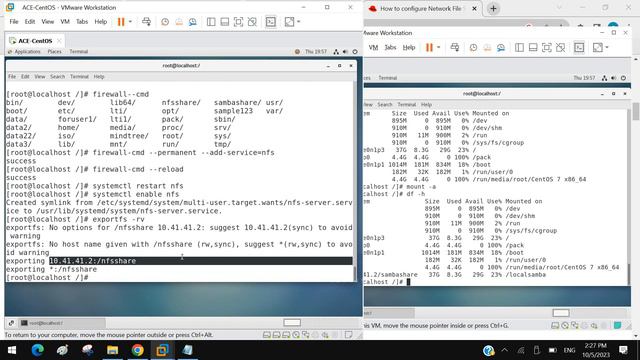Image resolution: width=640 pixels, height=360 pixels.
Task: Click Send Ctrl+Alt+Del icon in left VMware window
Action: 146,22
